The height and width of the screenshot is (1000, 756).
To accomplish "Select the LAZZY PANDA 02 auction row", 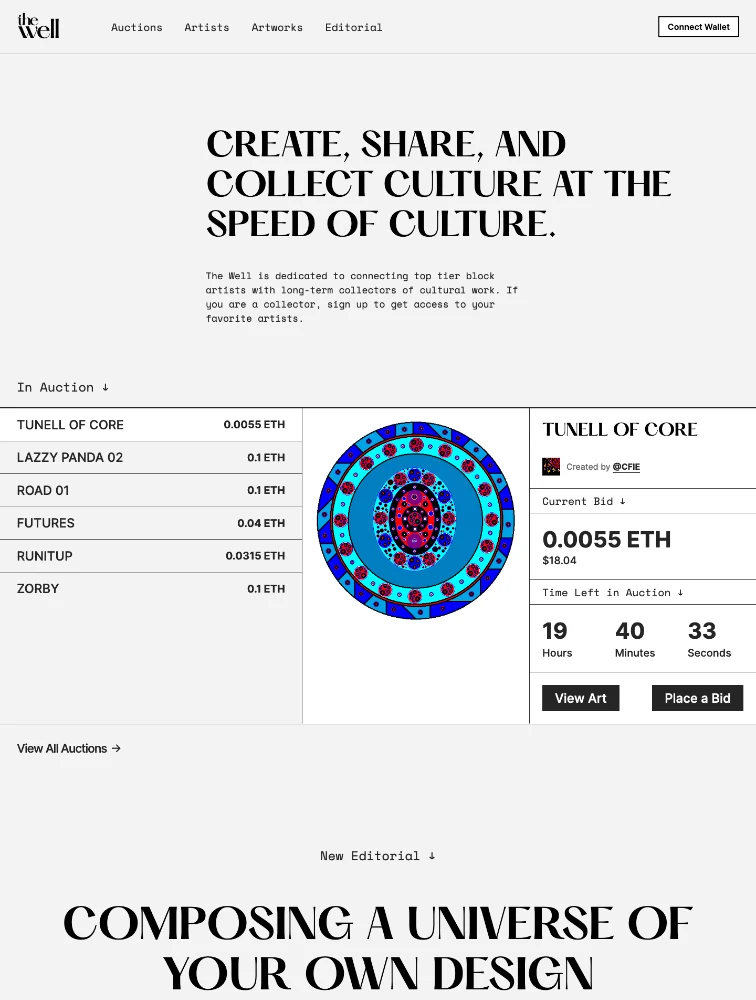I will [151, 457].
